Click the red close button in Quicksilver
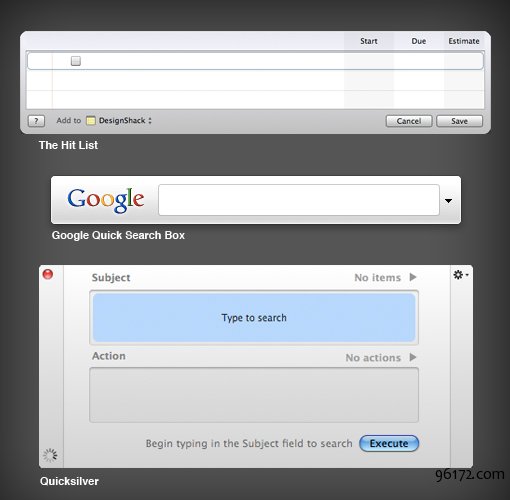Screen dimensions: 510x500 48,274
